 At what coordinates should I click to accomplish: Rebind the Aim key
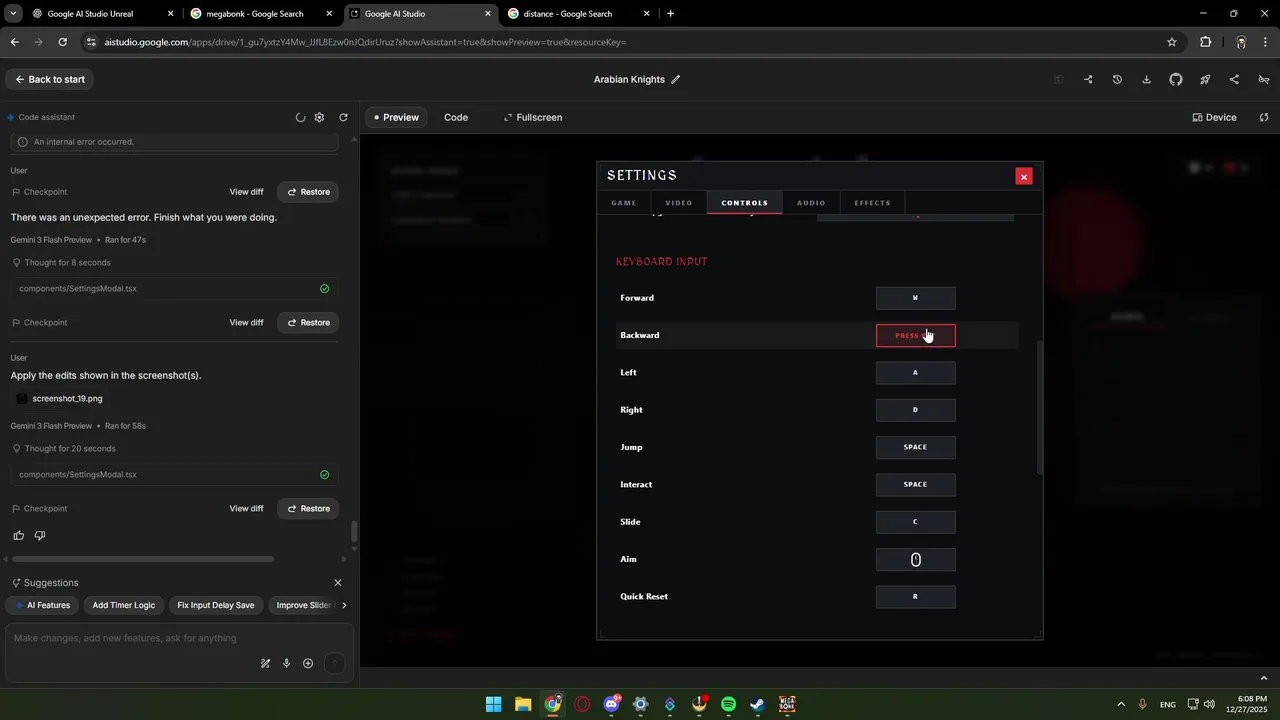click(915, 560)
